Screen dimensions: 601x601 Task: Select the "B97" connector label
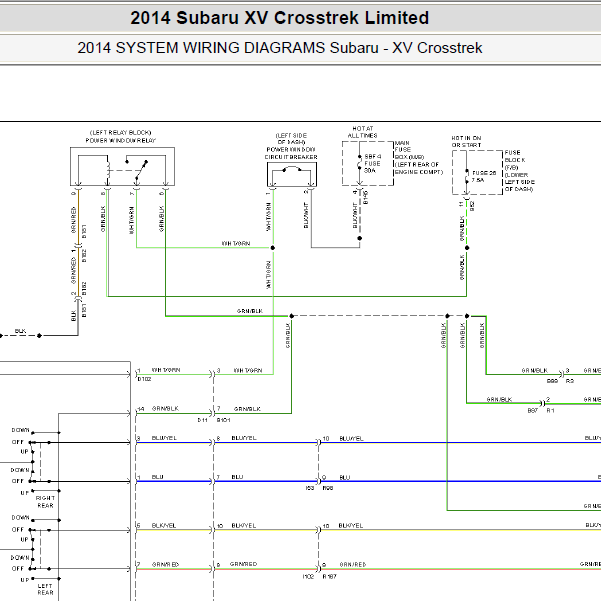click(x=533, y=411)
